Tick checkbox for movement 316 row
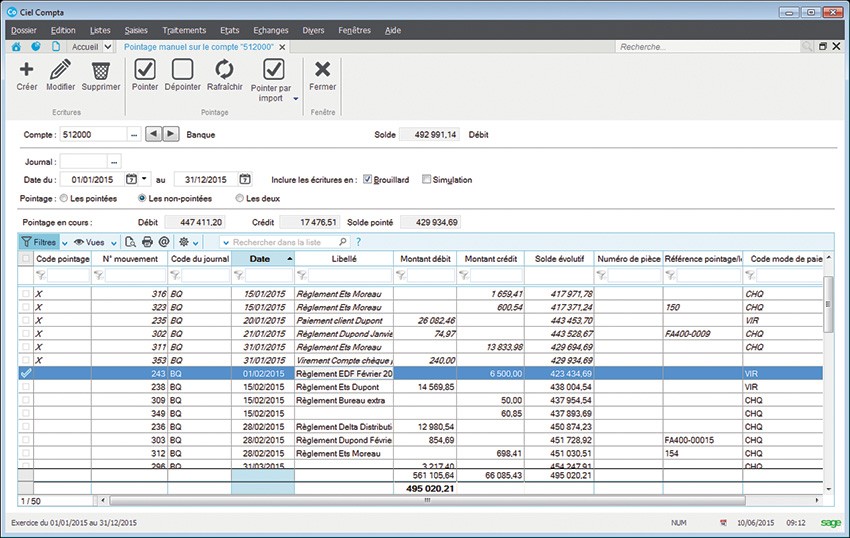Screen dimensions: 850x538 pos(25,293)
